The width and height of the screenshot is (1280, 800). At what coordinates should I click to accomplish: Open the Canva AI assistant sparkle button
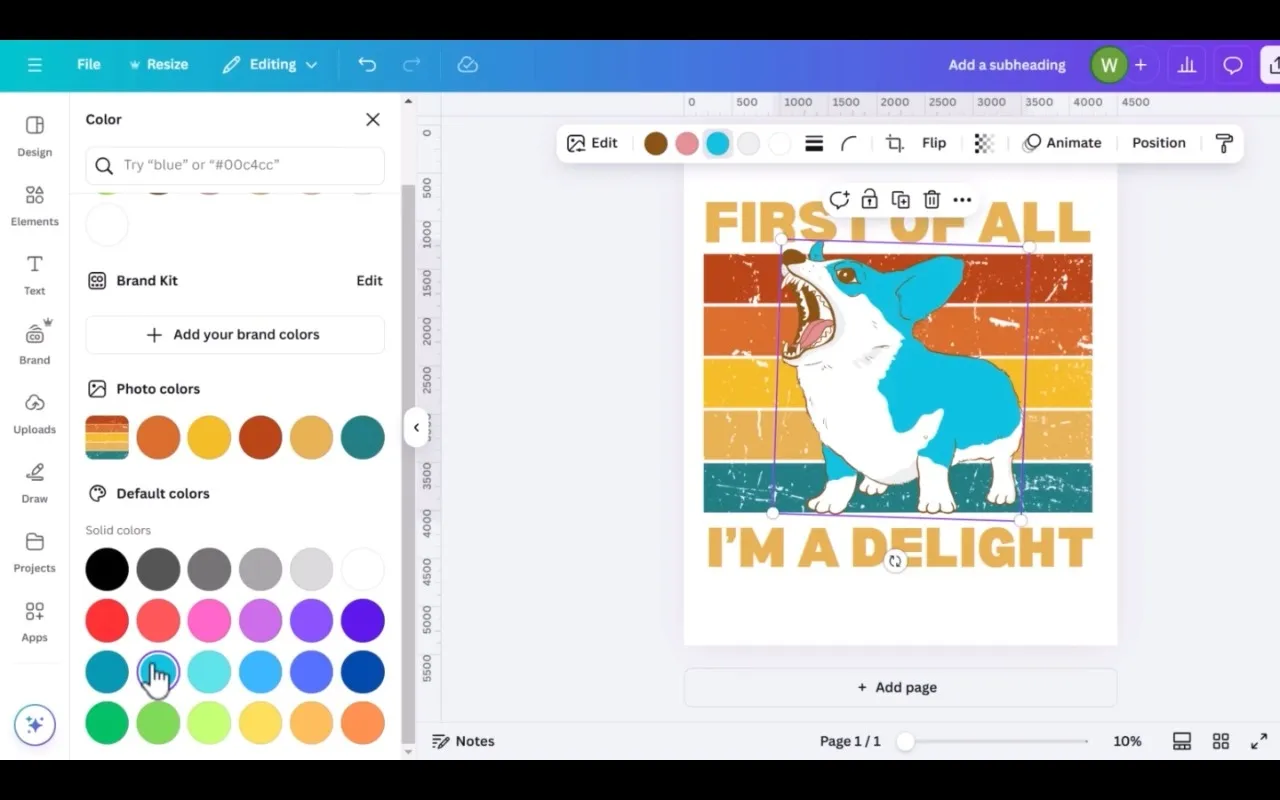[x=35, y=725]
